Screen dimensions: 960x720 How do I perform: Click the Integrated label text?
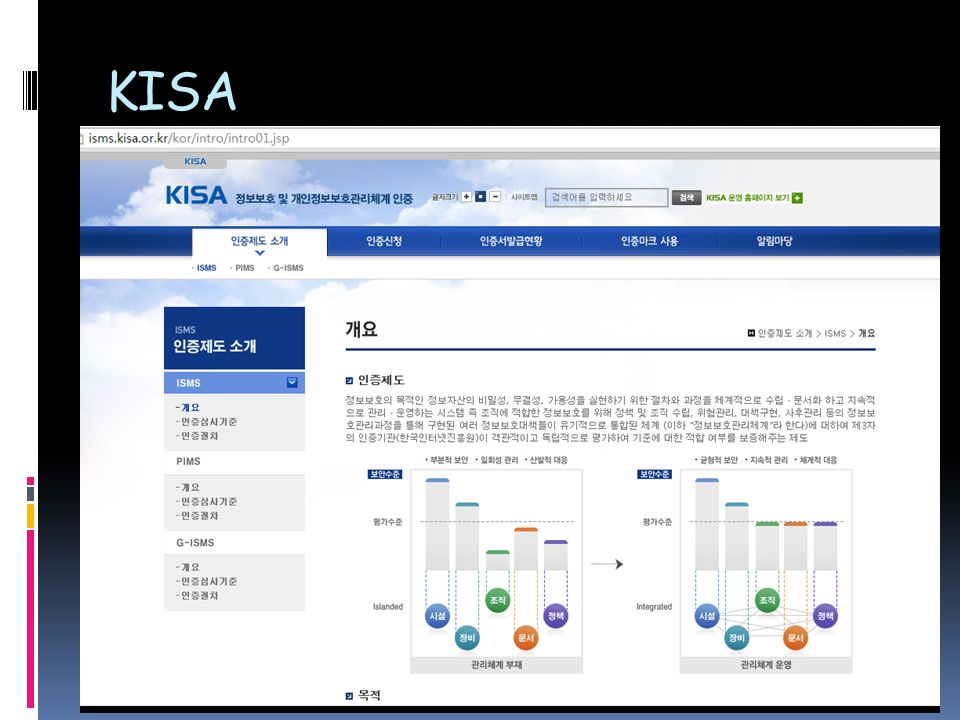(654, 607)
